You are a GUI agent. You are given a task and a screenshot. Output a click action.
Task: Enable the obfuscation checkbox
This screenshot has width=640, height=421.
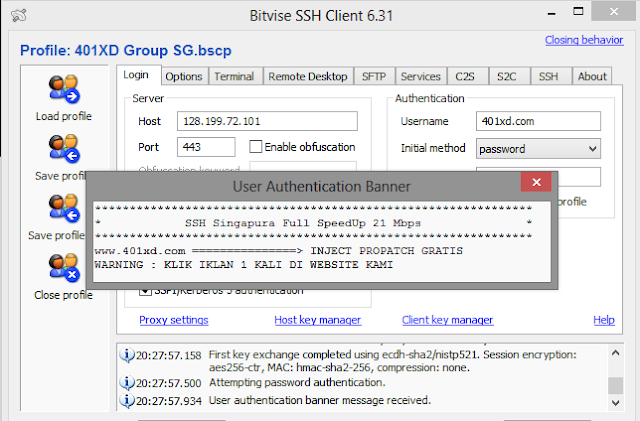[x=256, y=147]
